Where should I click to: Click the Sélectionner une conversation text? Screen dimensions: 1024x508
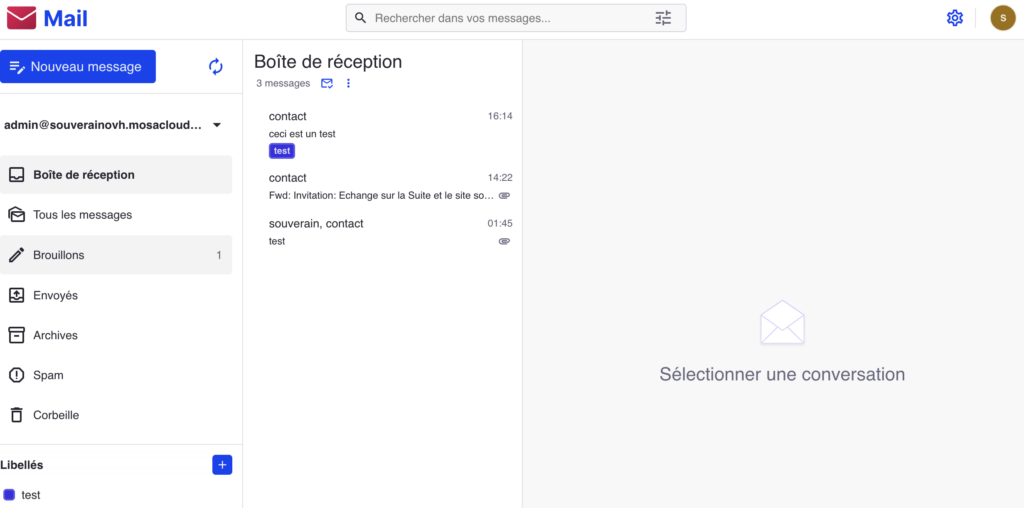click(x=782, y=375)
